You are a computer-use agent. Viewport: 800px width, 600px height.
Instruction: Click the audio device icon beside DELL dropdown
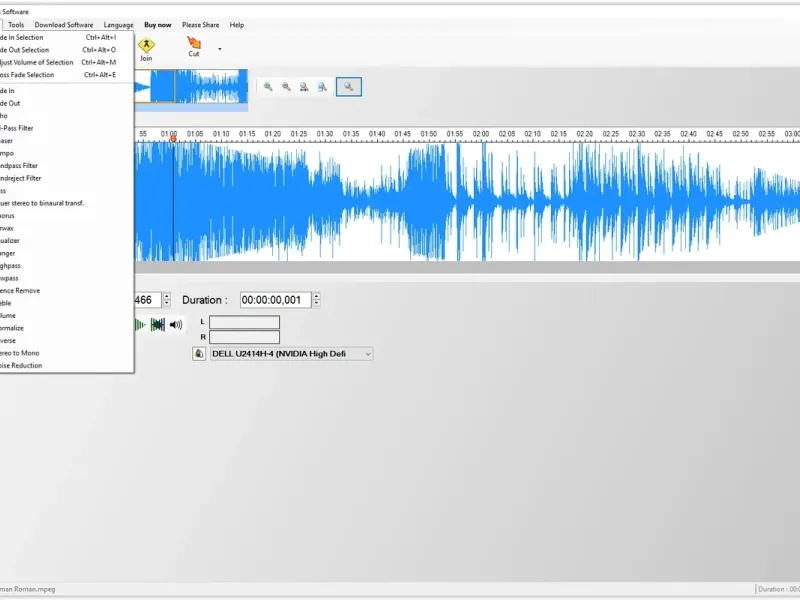(x=199, y=354)
